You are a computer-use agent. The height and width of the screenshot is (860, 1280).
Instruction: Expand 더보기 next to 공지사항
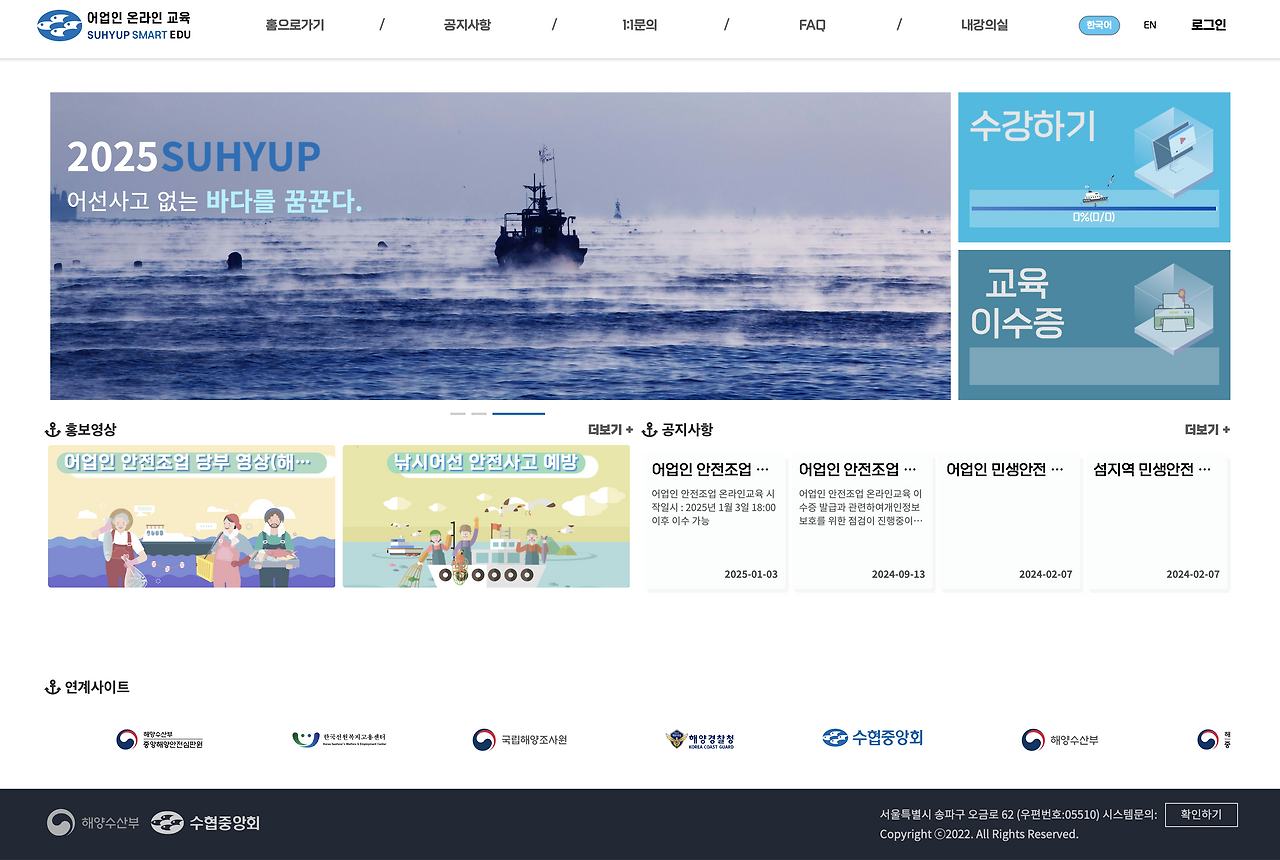[1207, 429]
